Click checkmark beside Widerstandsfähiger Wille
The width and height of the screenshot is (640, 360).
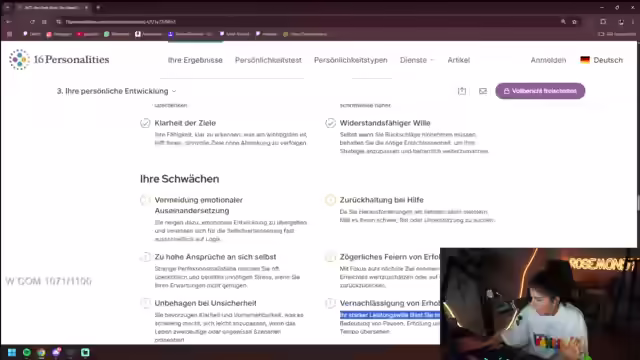tap(331, 123)
